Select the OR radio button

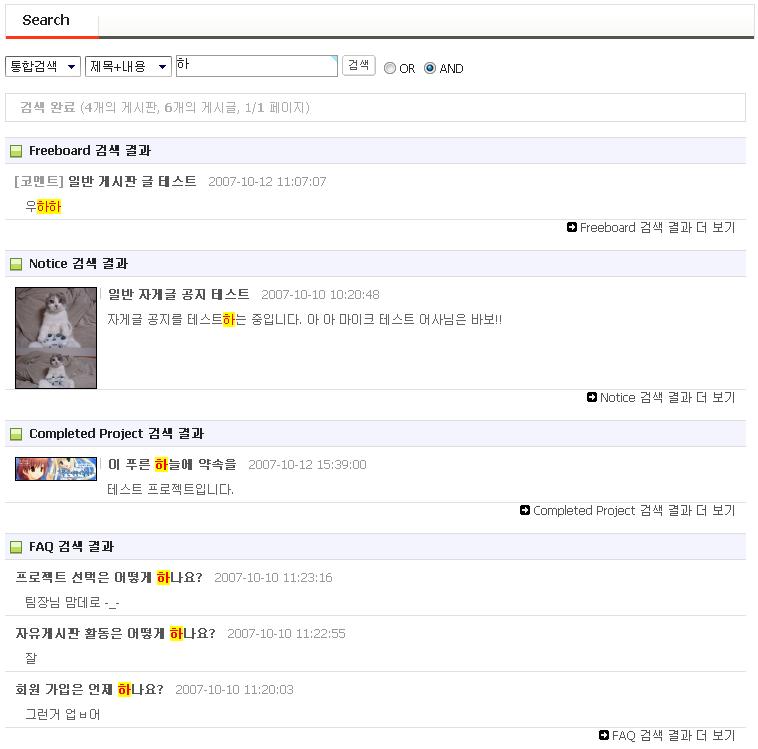390,68
